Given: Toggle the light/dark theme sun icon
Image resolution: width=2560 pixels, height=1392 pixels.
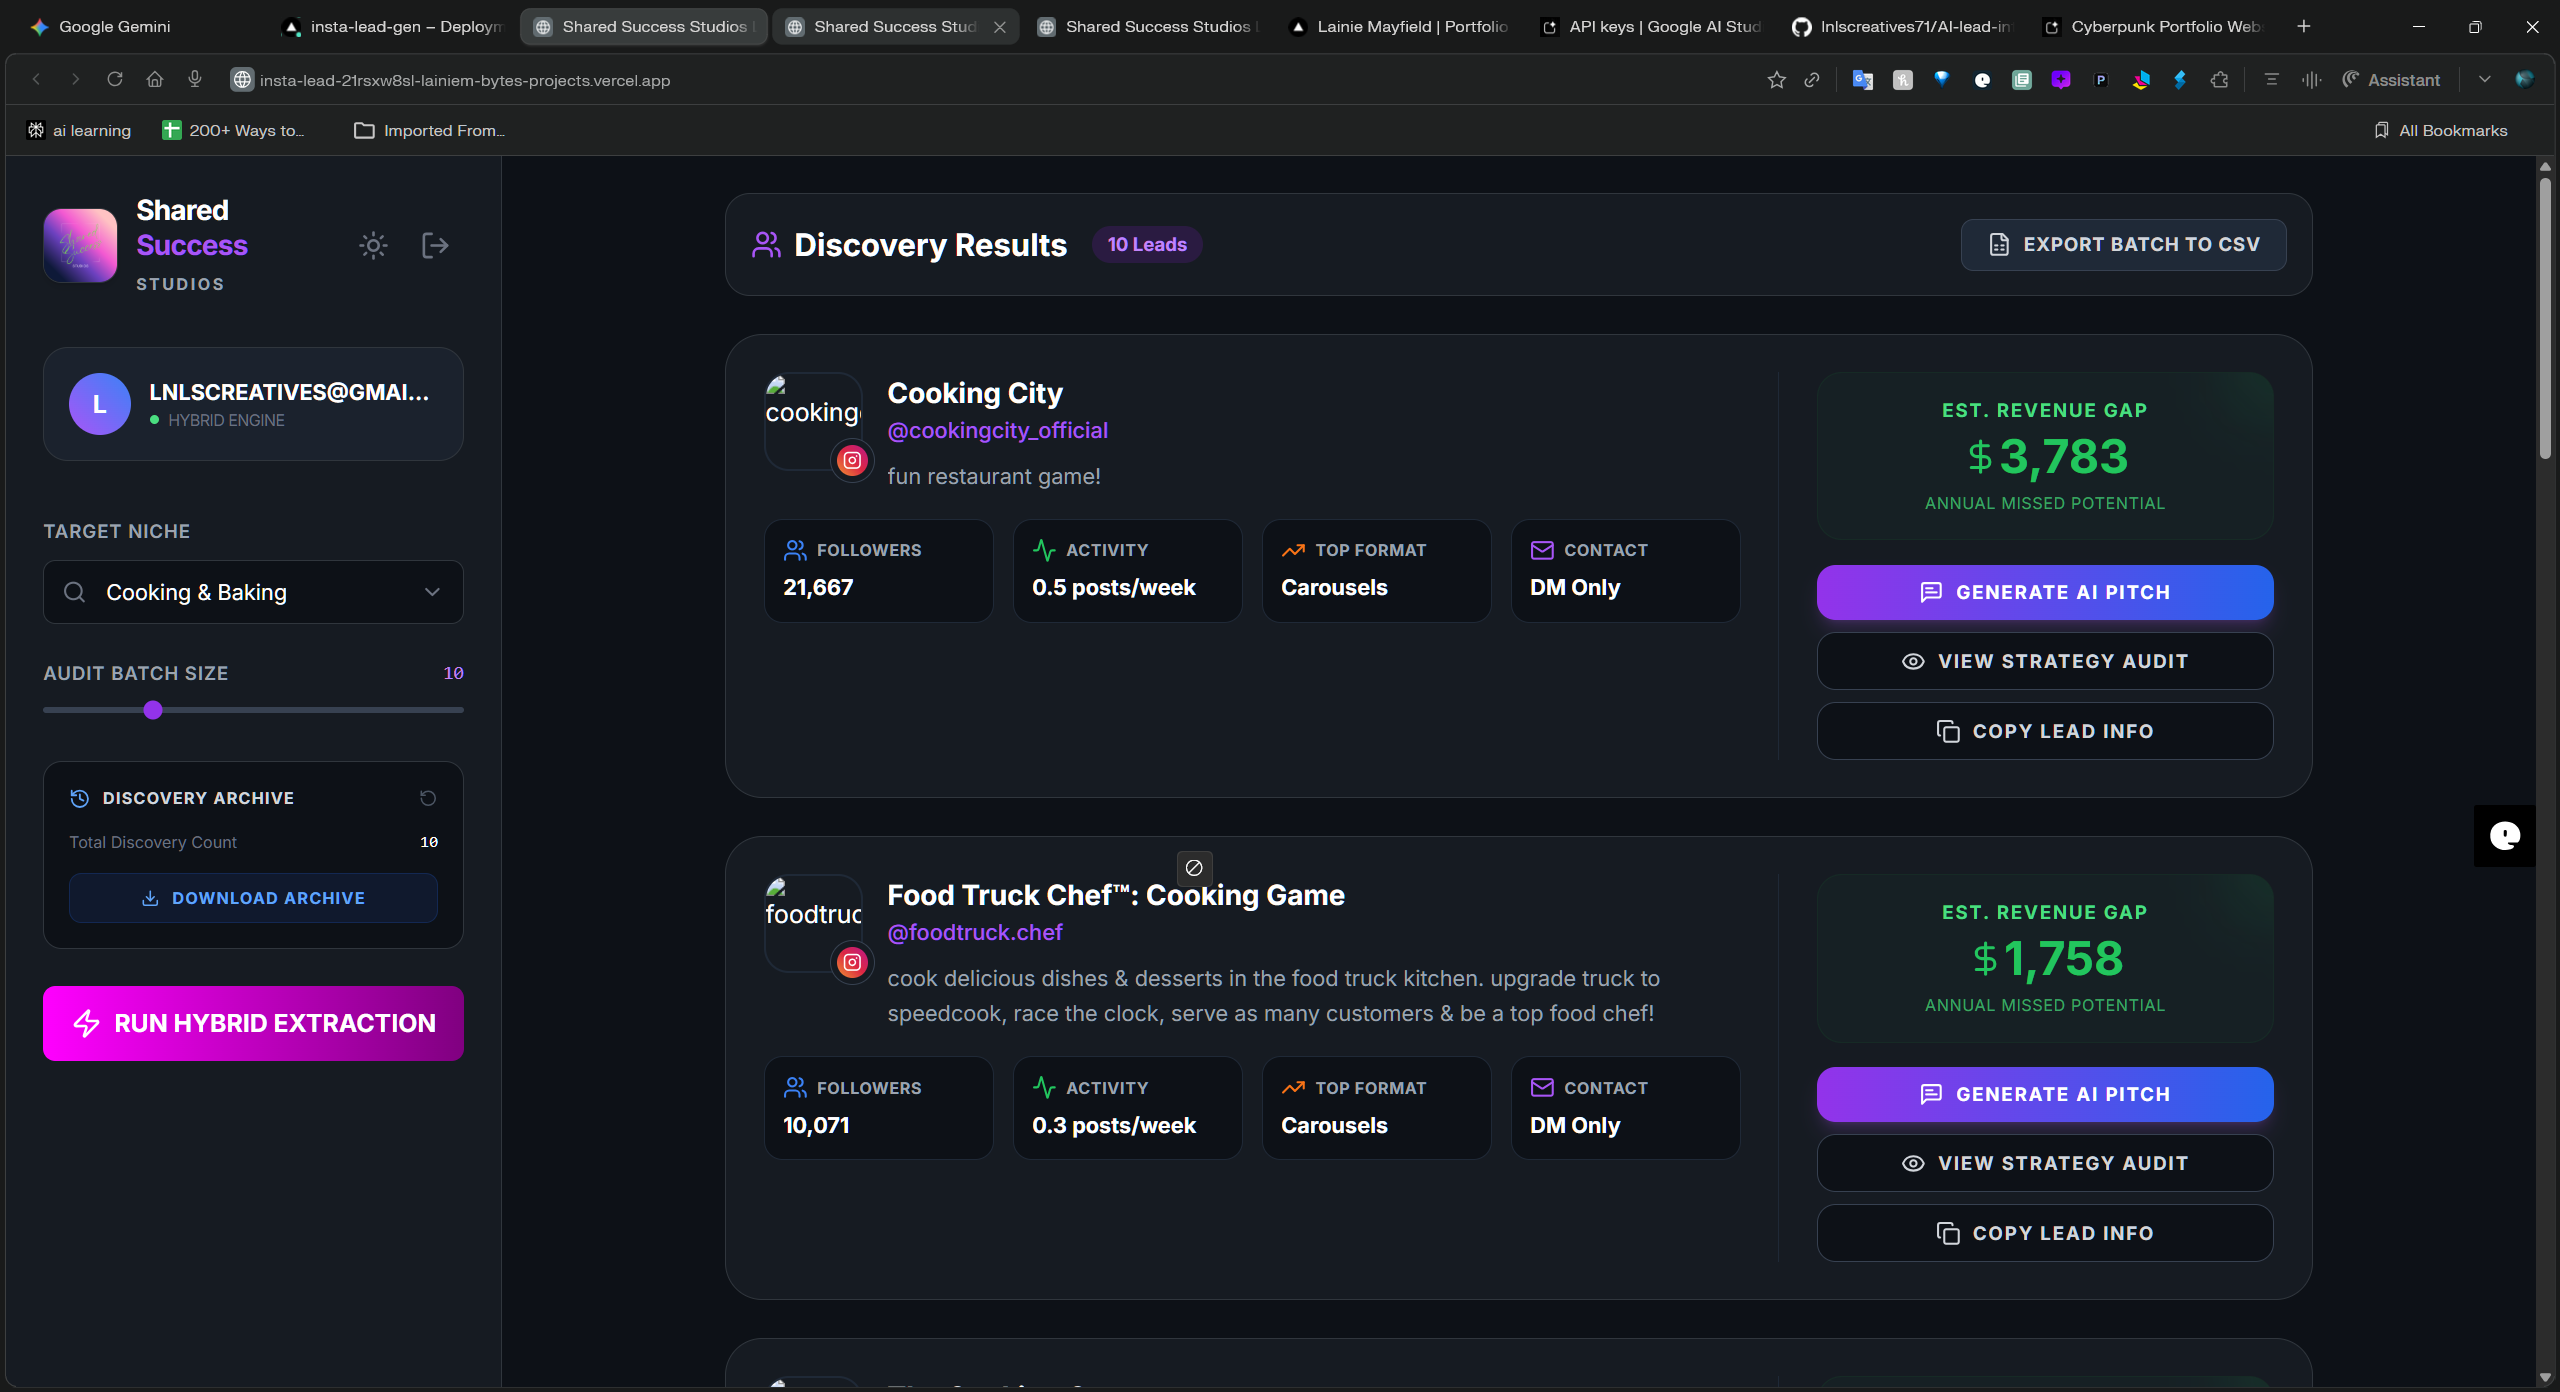Looking at the screenshot, I should 373,246.
